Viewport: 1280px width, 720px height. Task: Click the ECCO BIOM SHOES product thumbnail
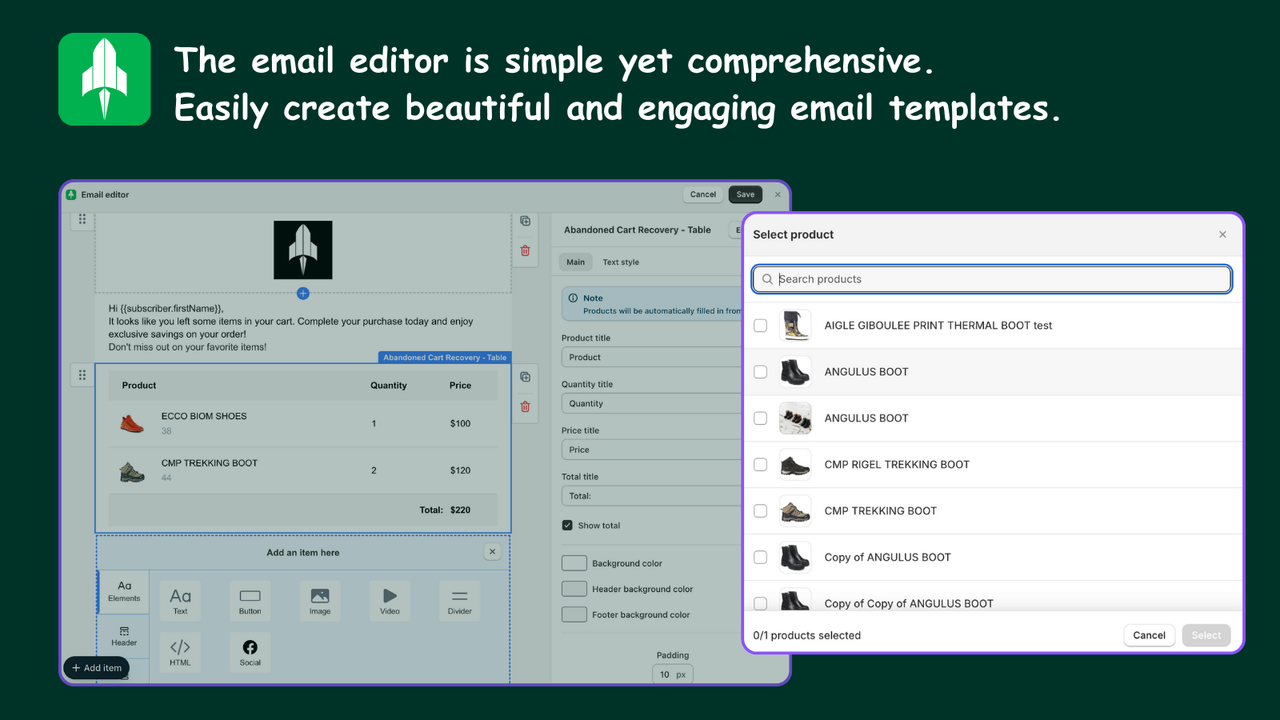pyautogui.click(x=132, y=423)
